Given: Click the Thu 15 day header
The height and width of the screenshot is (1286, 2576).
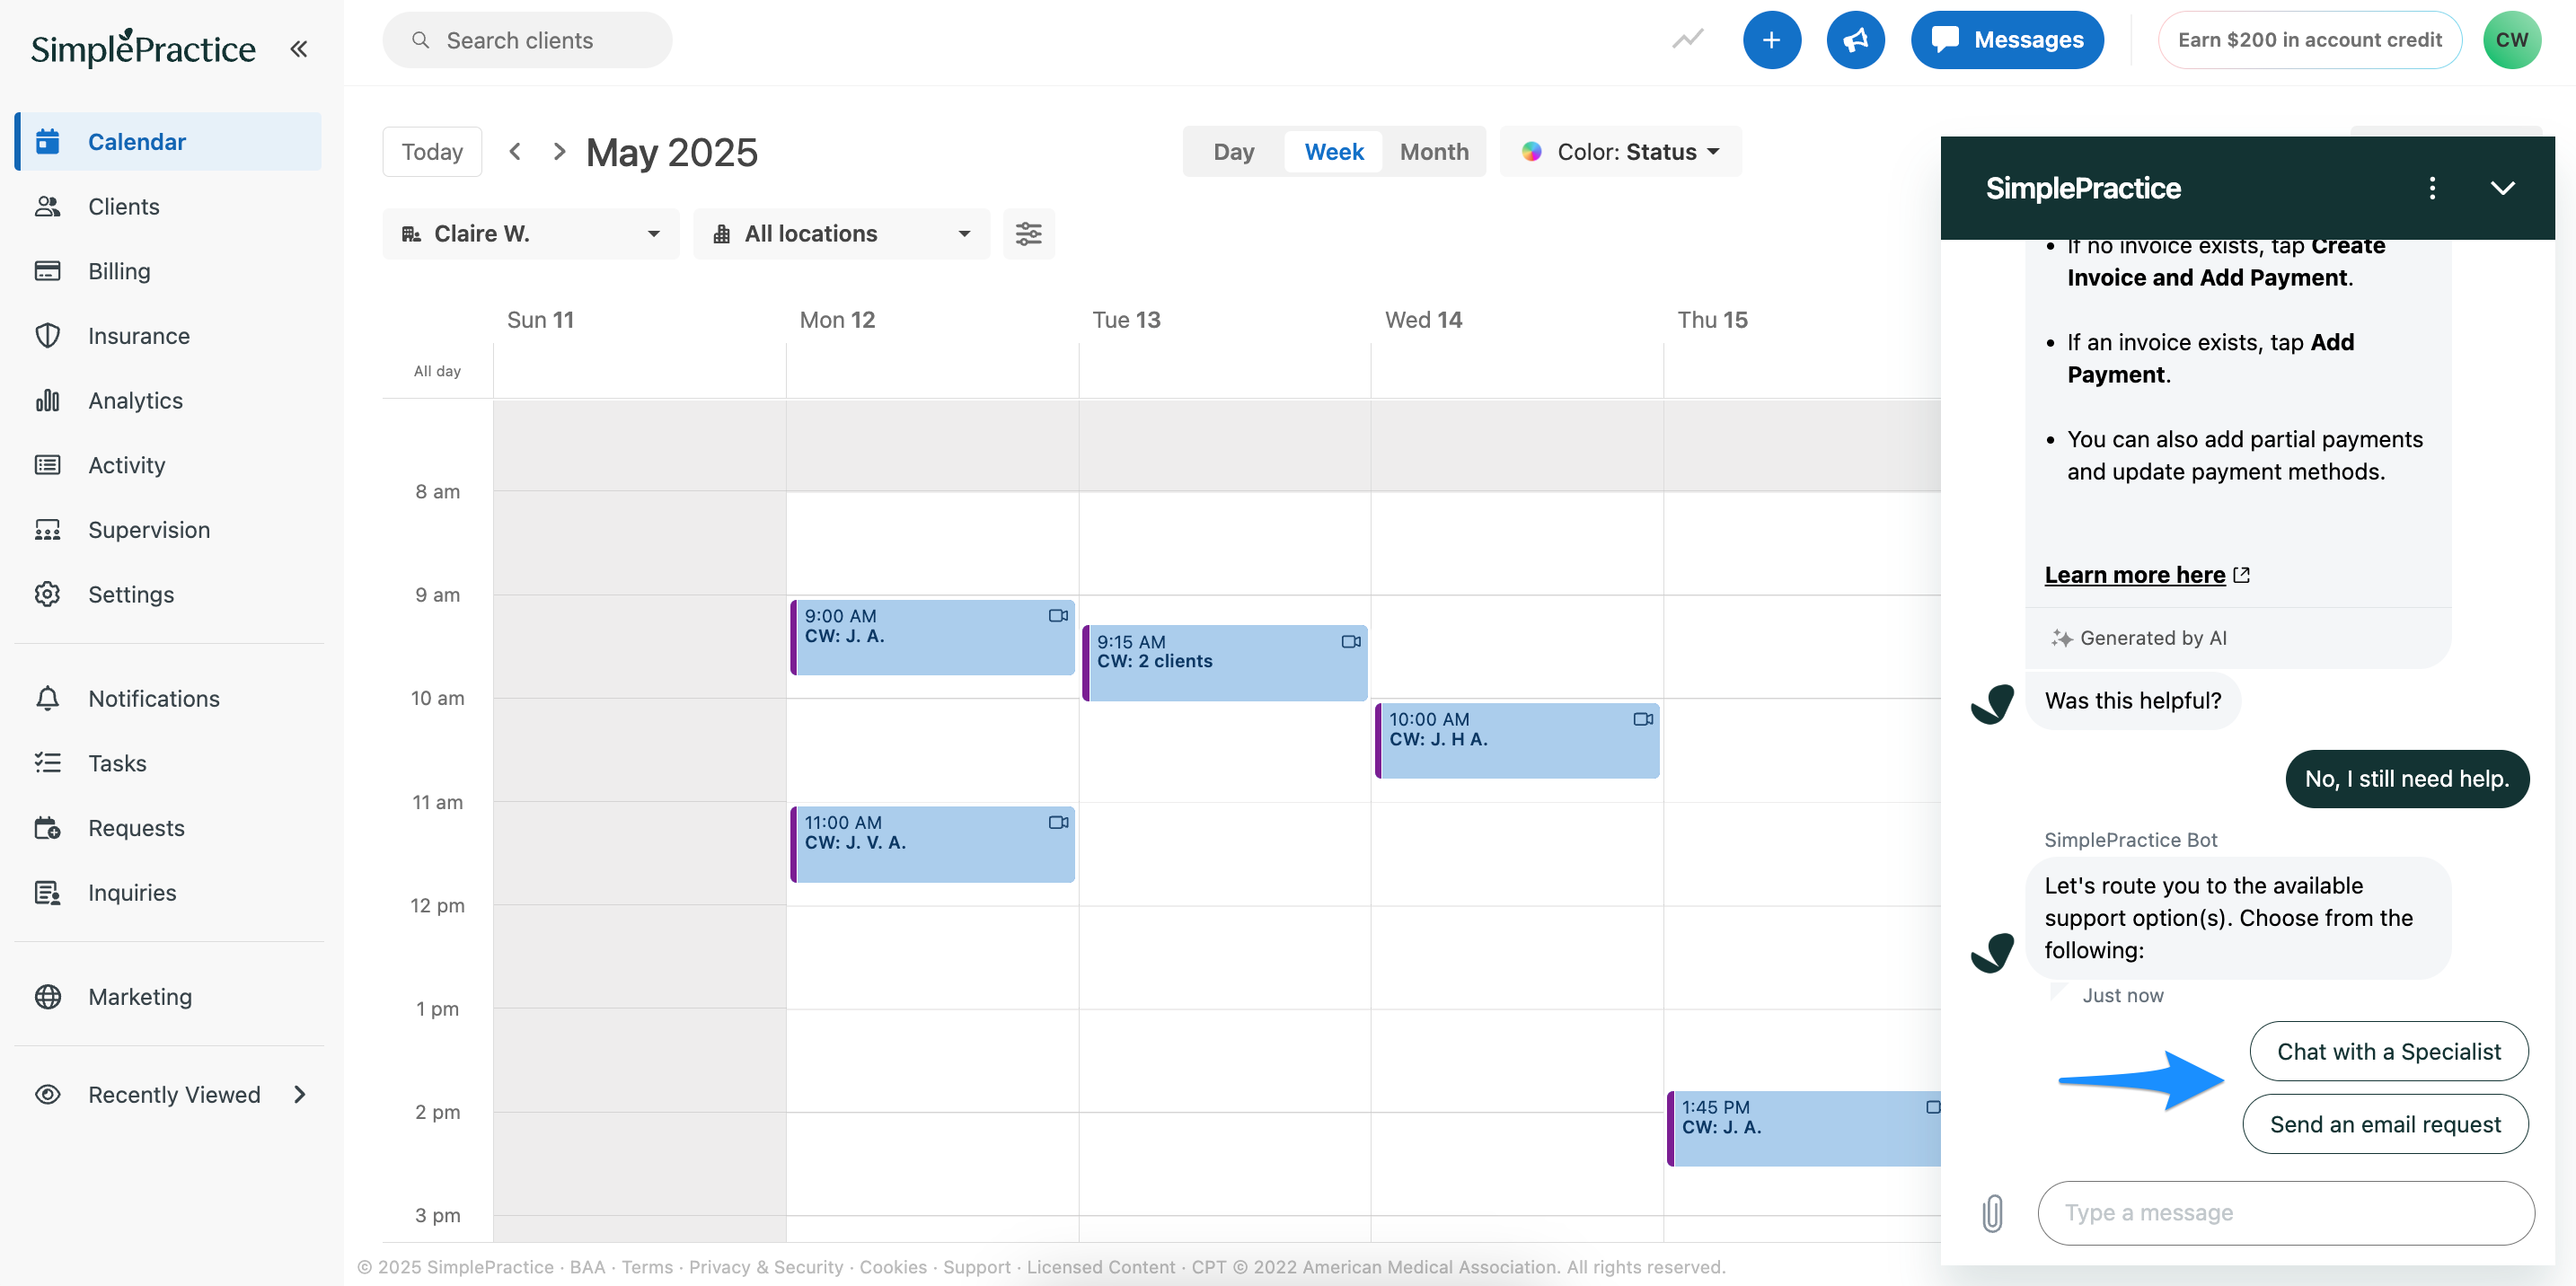Looking at the screenshot, I should (1712, 319).
